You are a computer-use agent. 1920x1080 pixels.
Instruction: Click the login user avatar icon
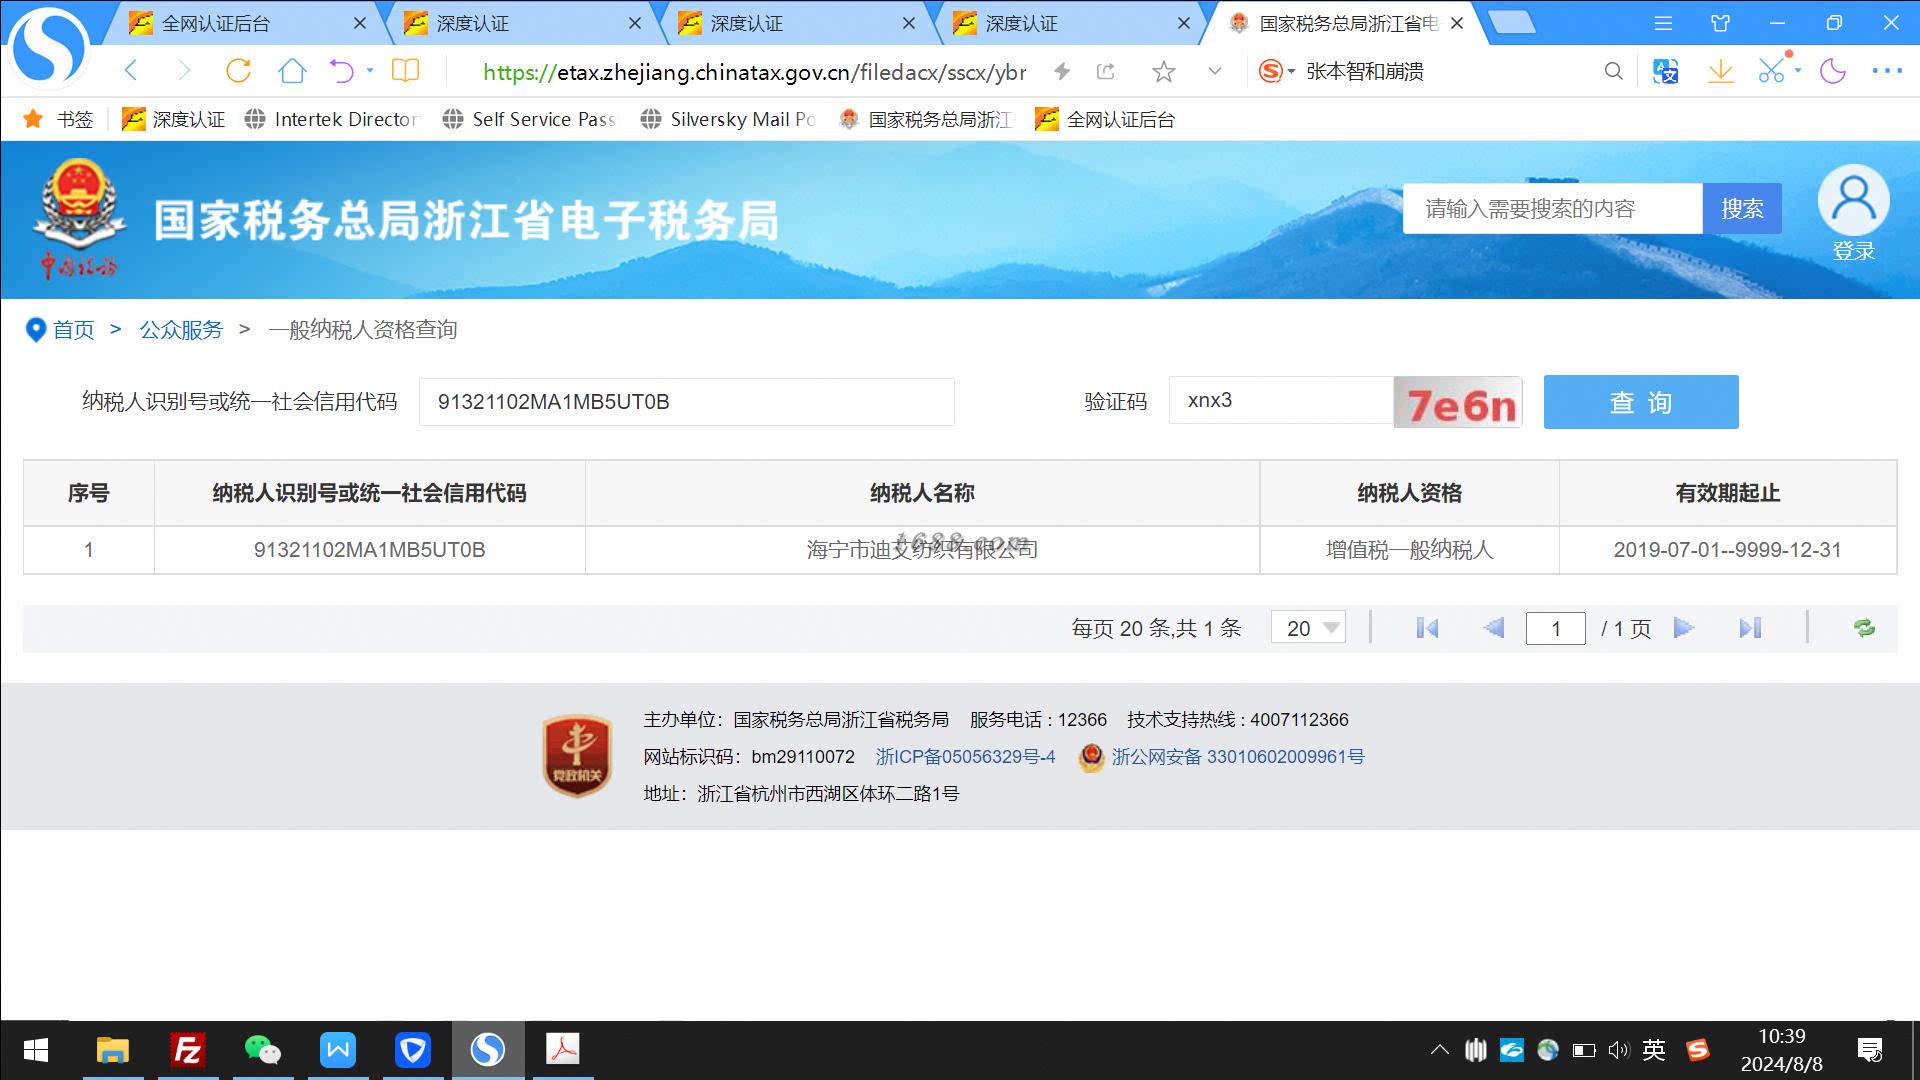[x=1853, y=200]
